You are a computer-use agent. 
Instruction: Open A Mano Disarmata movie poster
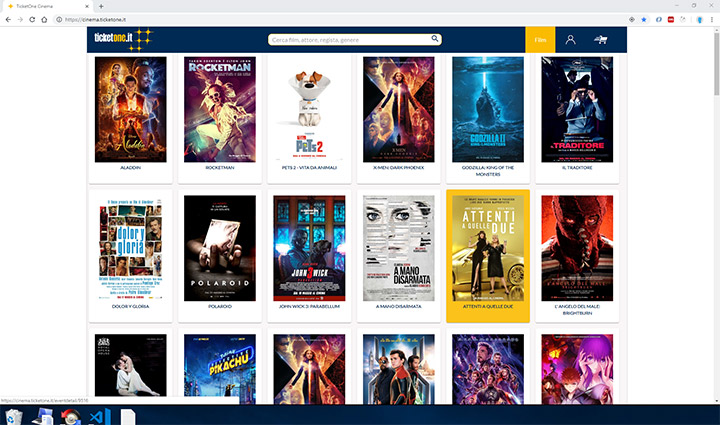click(x=399, y=248)
